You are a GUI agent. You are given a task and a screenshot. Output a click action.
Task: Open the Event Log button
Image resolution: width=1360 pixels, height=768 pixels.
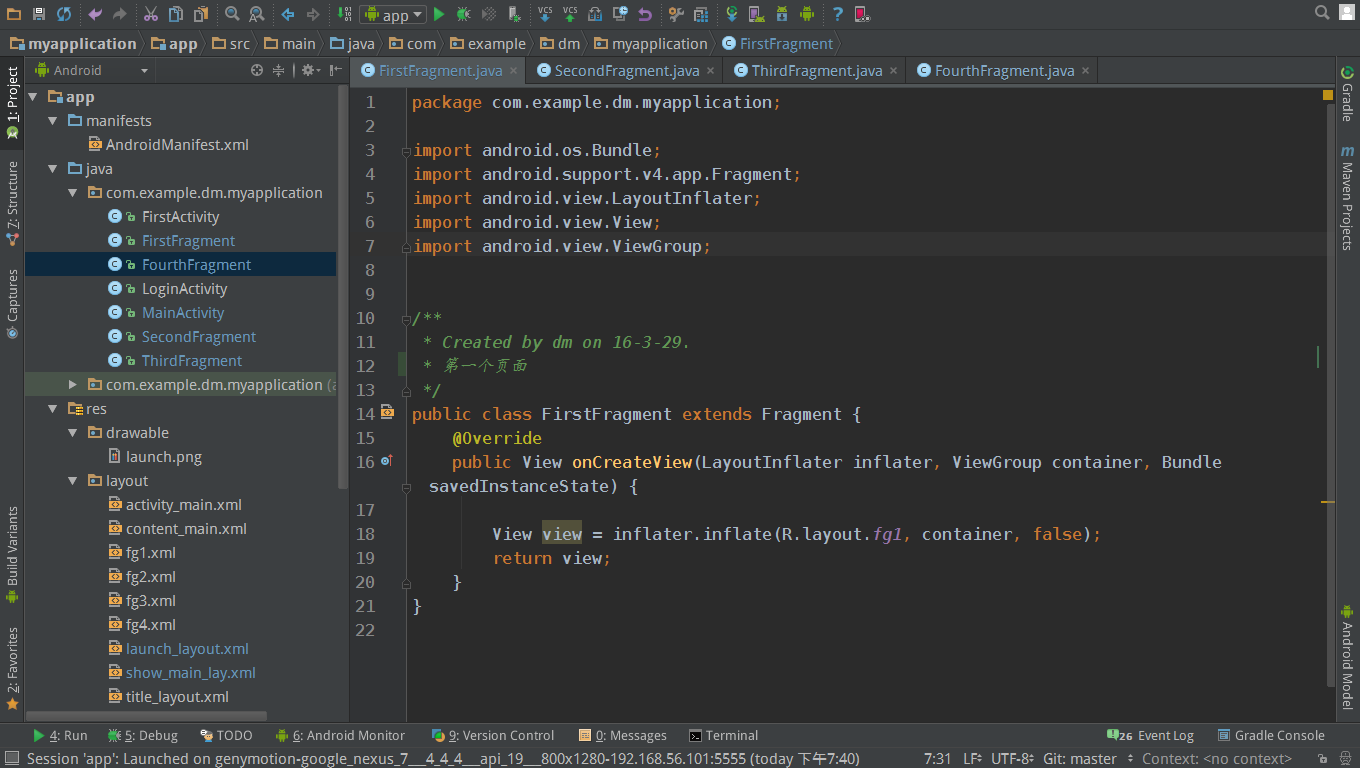click(x=1150, y=735)
